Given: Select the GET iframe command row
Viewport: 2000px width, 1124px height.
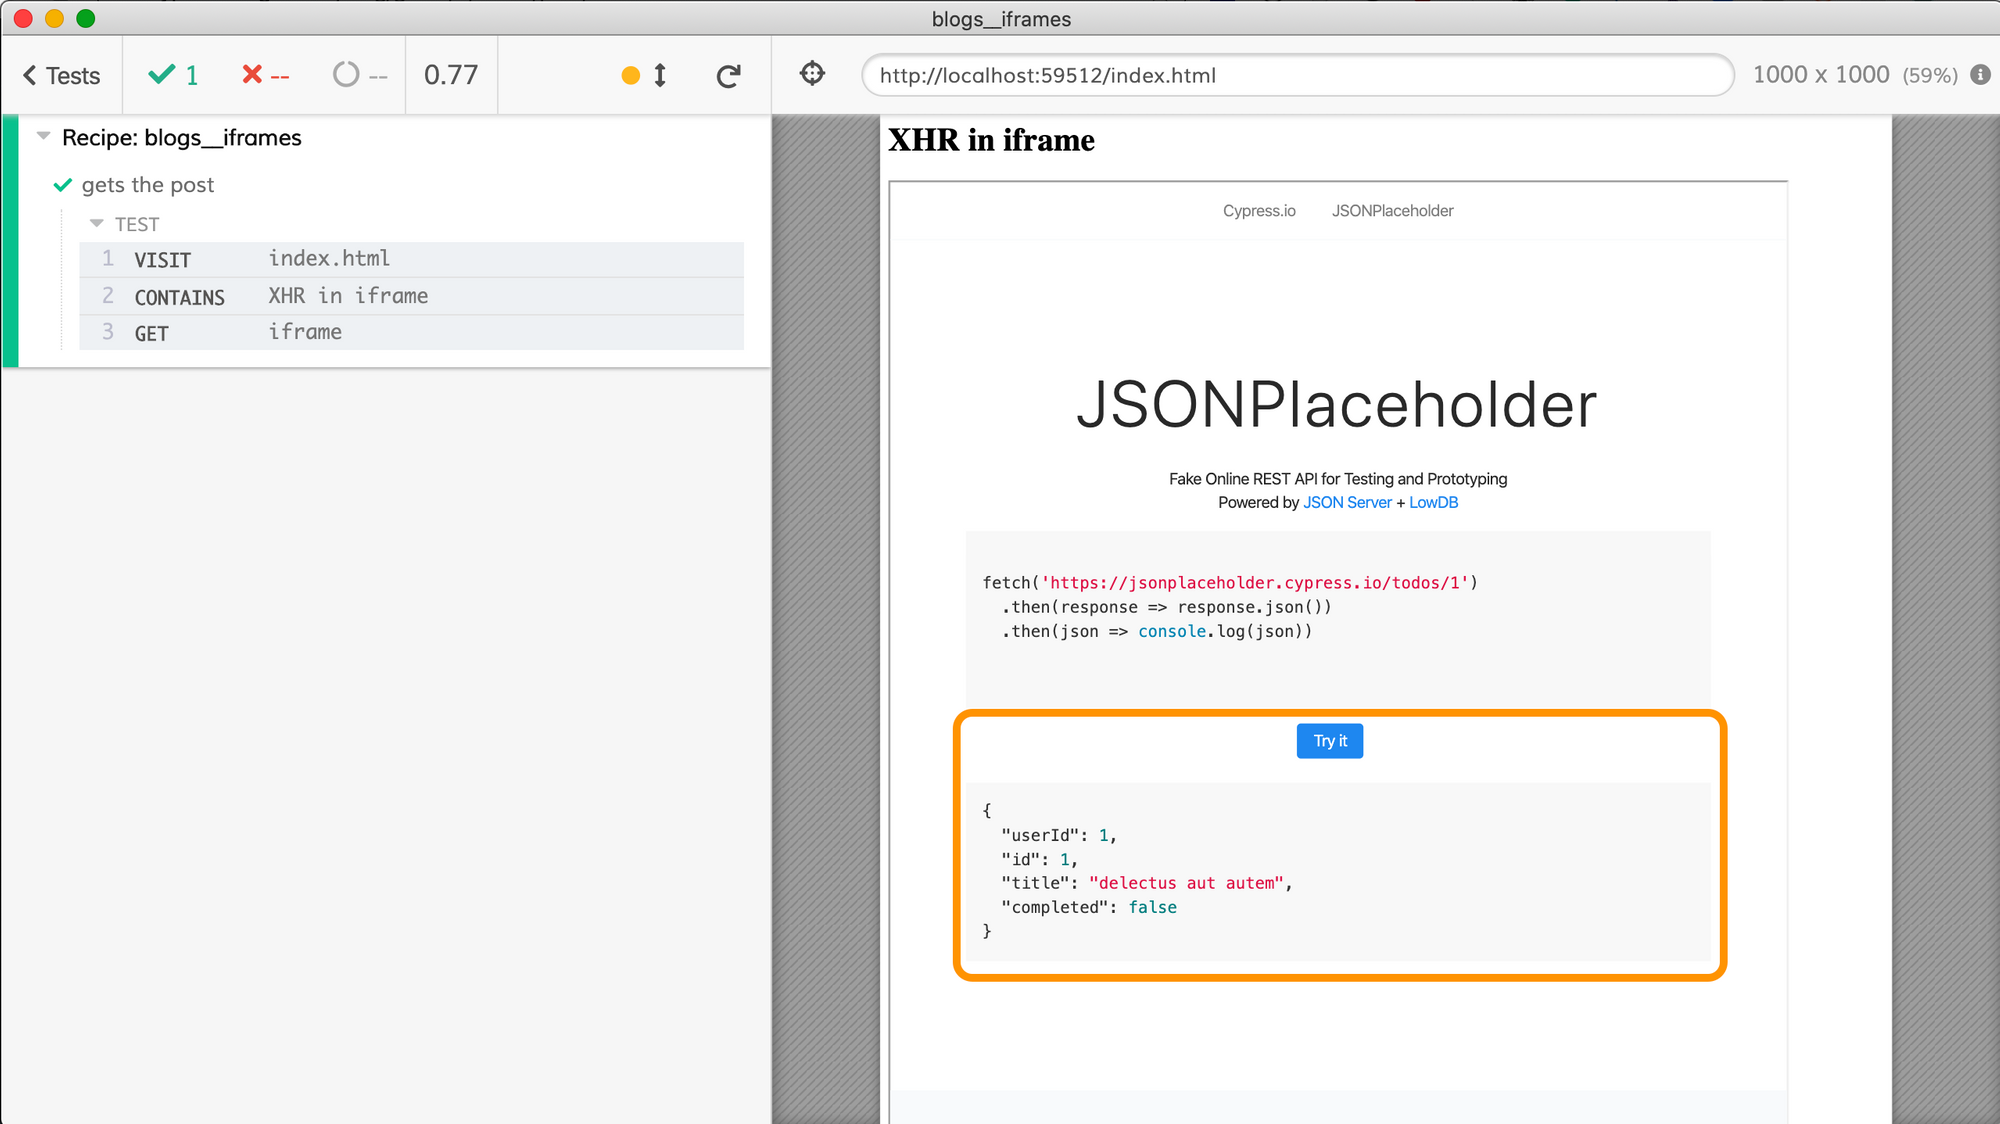Looking at the screenshot, I should click(x=411, y=333).
